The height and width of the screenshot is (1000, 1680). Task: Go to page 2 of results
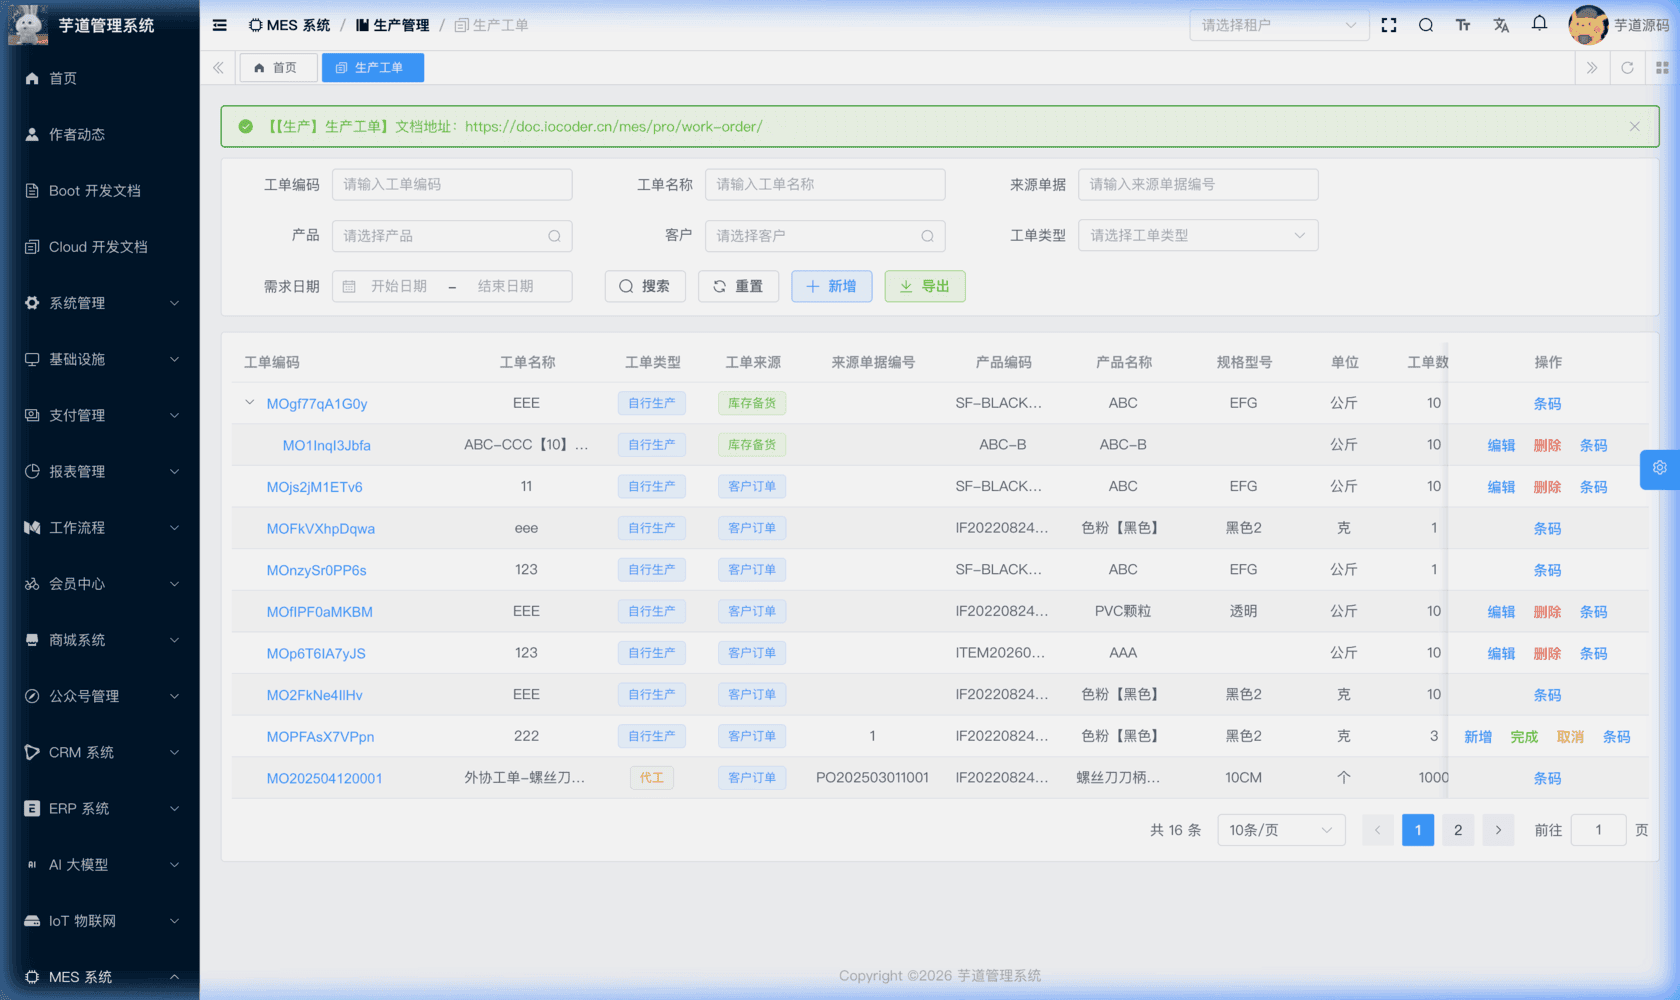point(1457,830)
